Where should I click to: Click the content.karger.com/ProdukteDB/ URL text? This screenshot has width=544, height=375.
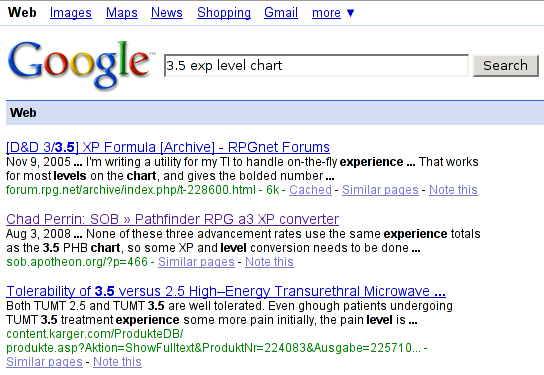point(95,334)
